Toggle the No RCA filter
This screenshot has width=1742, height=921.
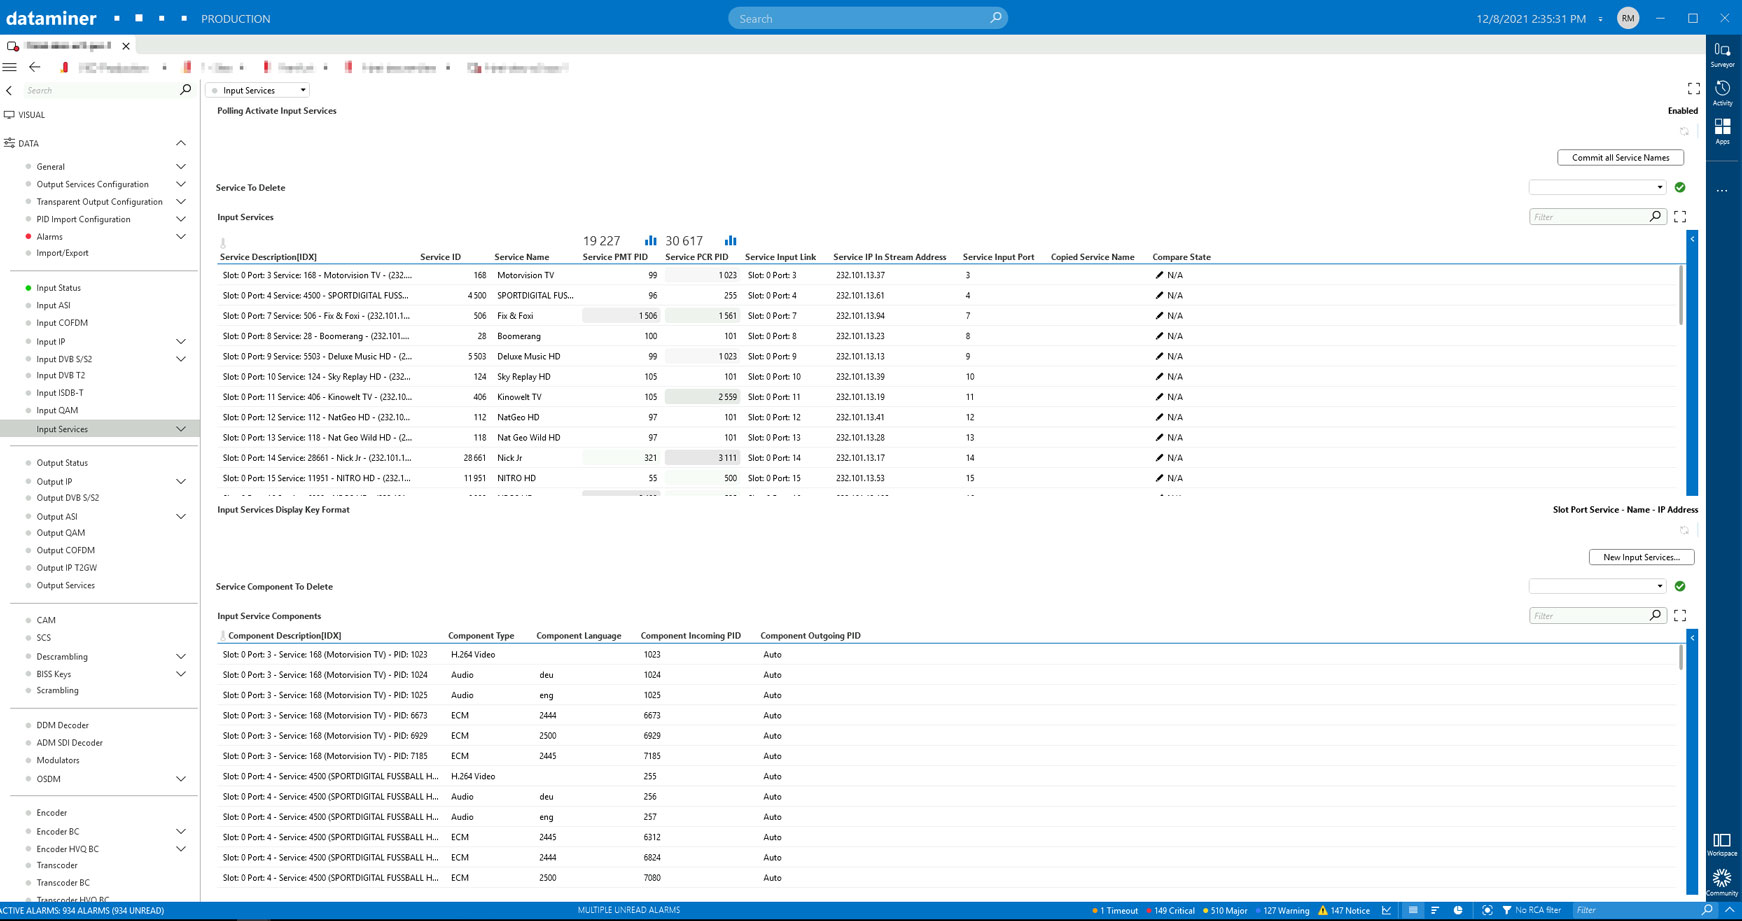pos(1531,910)
